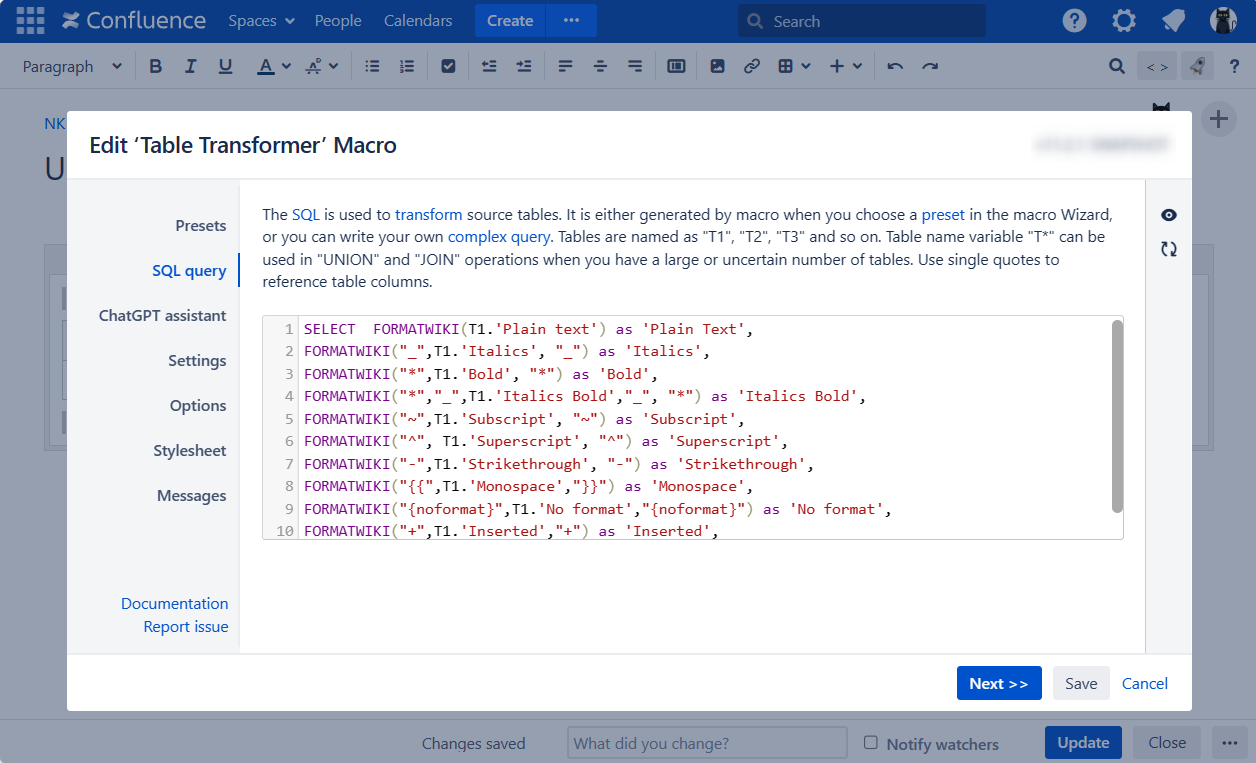This screenshot has height=763, width=1256.
Task: Click the Next >> button
Action: click(998, 683)
